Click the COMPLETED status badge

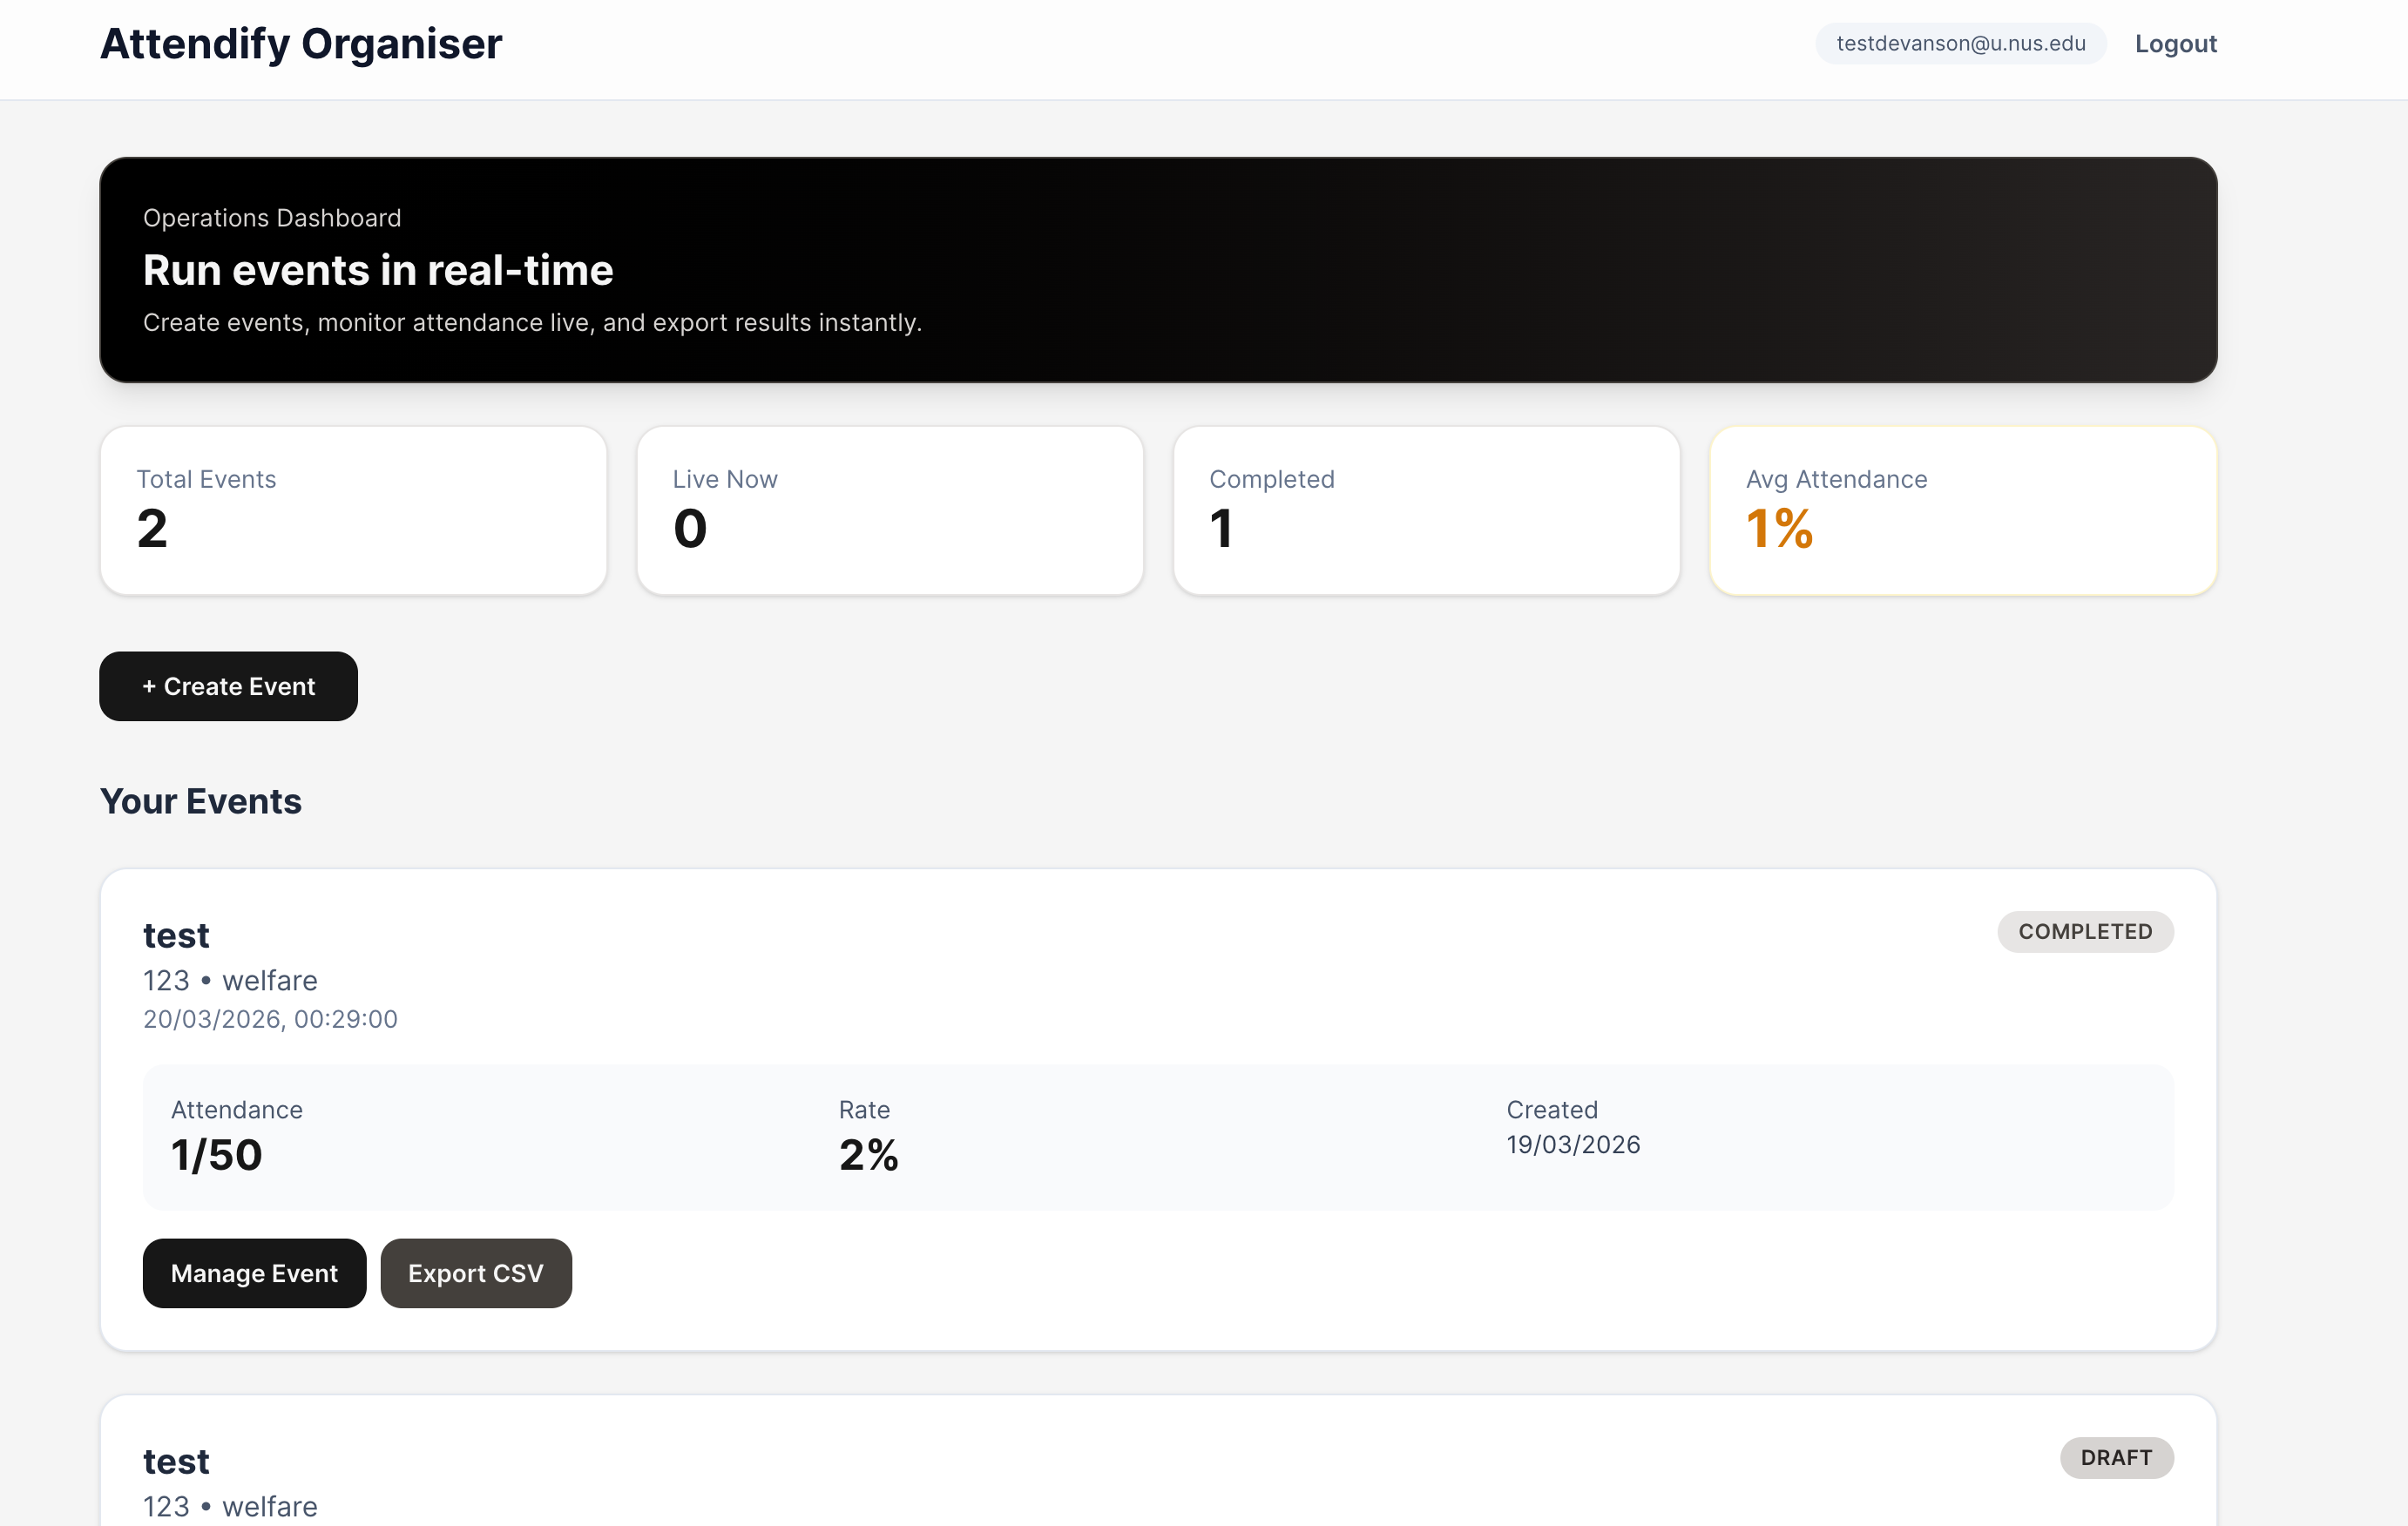click(2084, 931)
